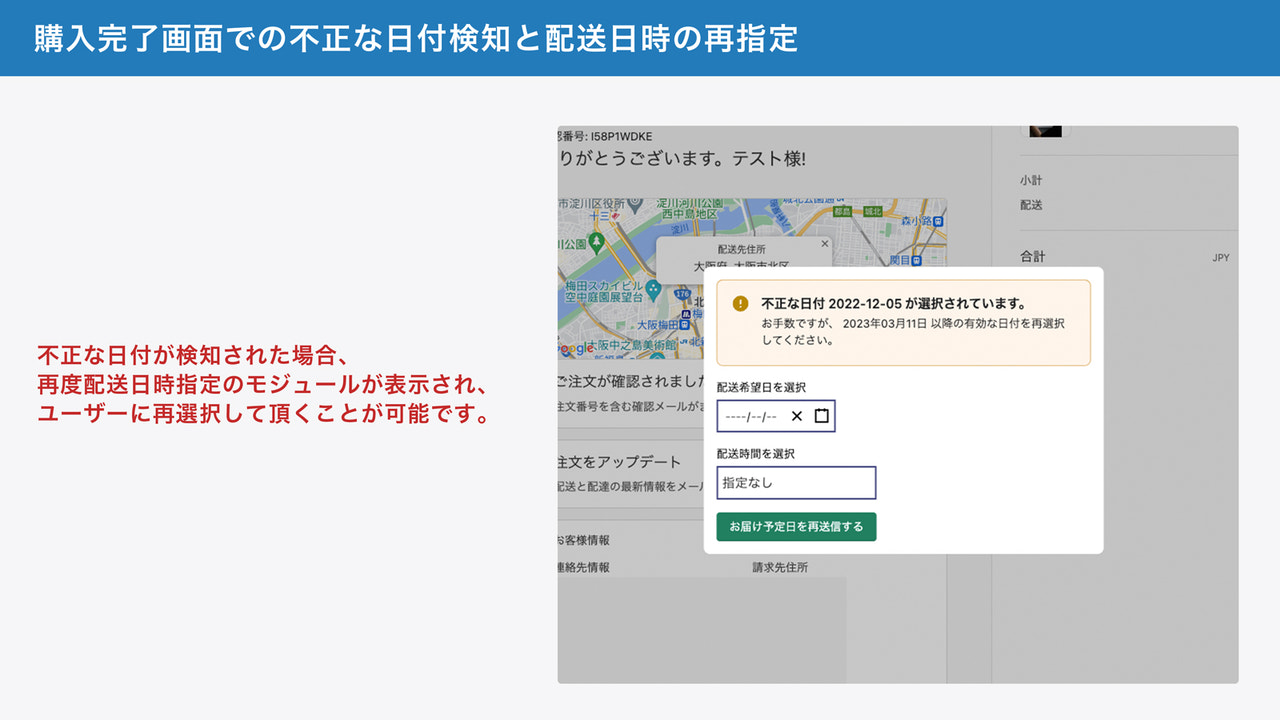Click the 大阪中之島美術館 label on the map
This screenshot has height=720, width=1280.
point(633,345)
